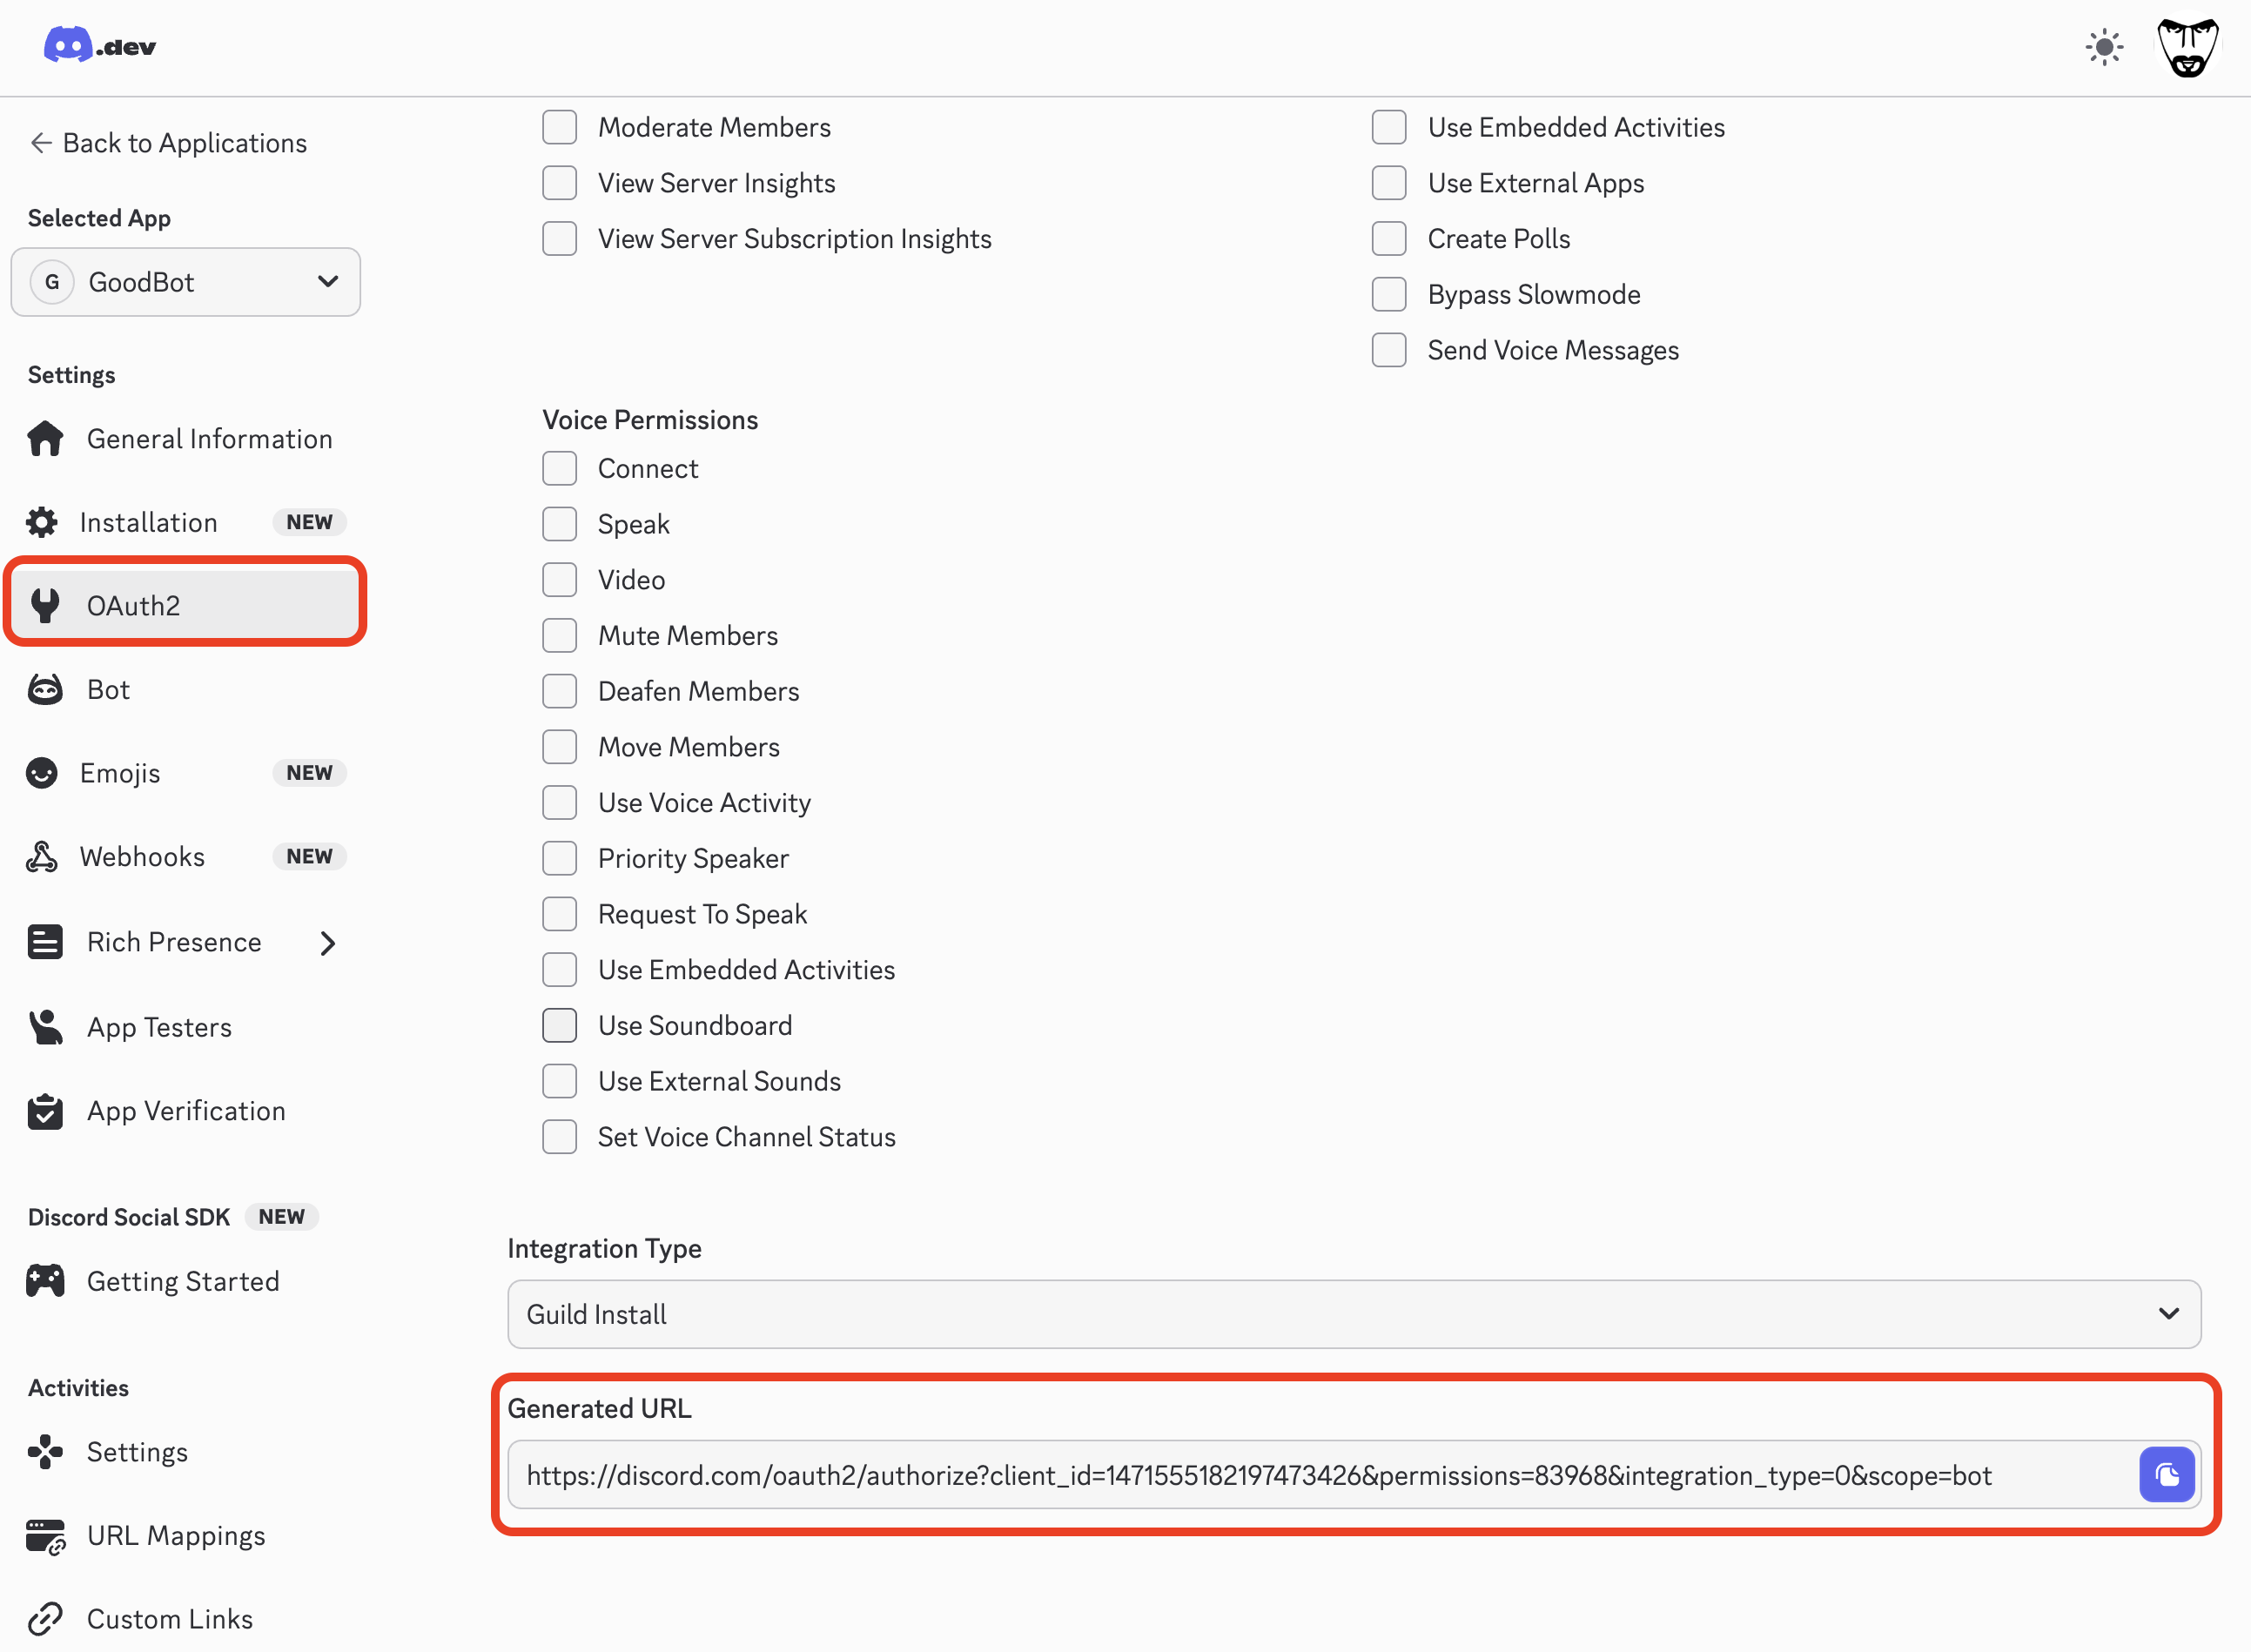
Task: Check the Mute Members voice permission
Action: tap(560, 635)
